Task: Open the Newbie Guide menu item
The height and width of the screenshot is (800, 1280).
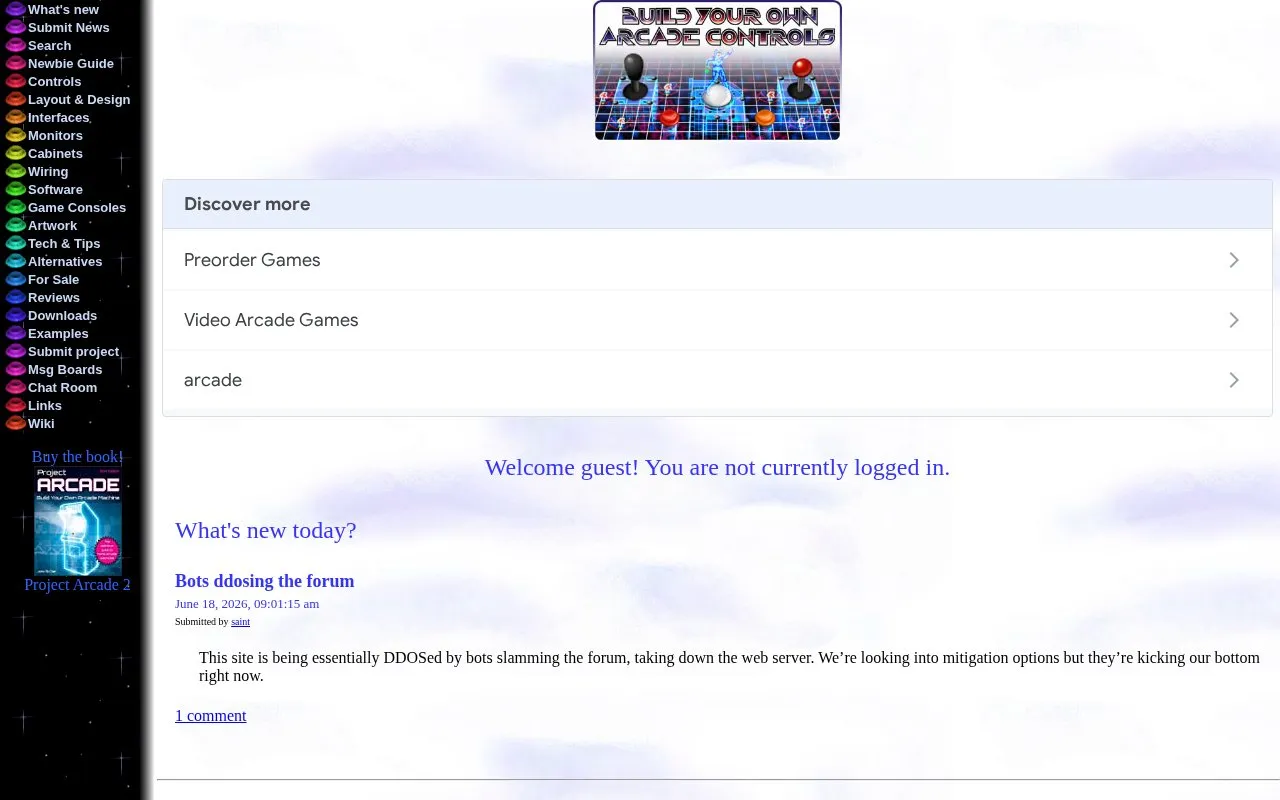Action: (71, 63)
